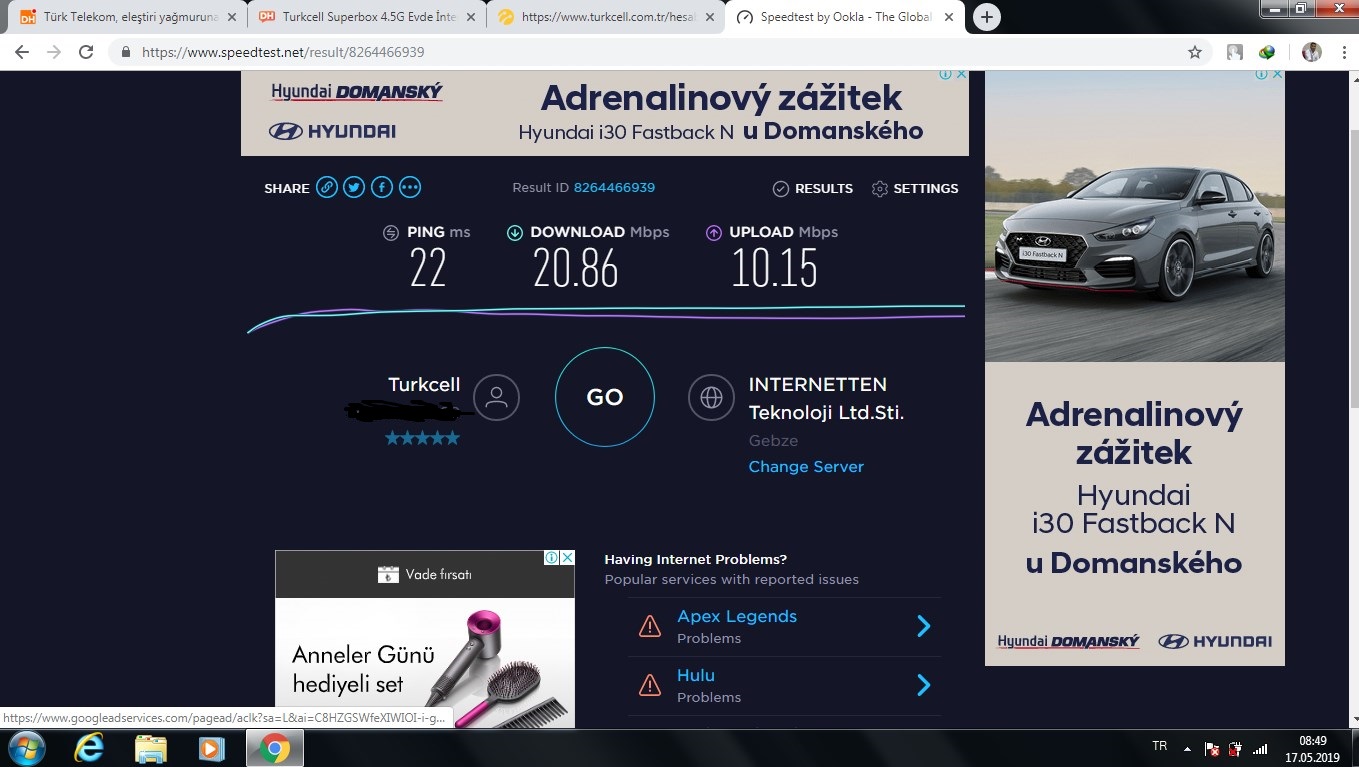This screenshot has height=767, width=1359.
Task: Click the Chrome taskbar button
Action: click(x=273, y=748)
